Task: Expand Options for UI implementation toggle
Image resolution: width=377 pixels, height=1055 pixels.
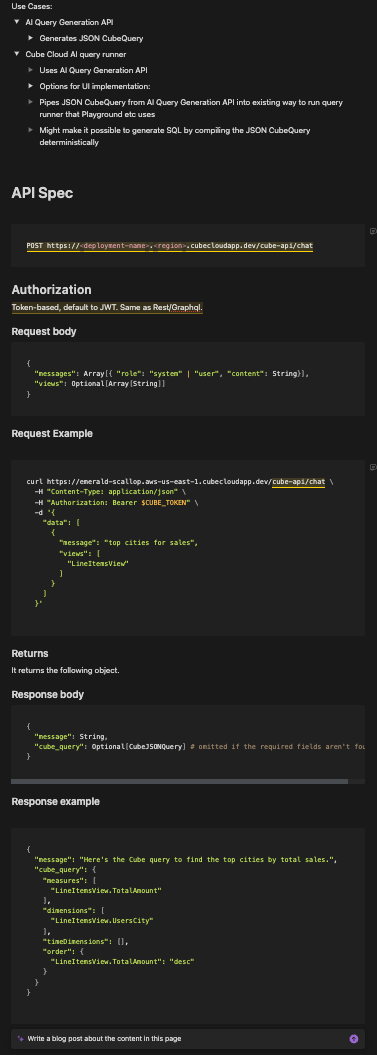Action: pyautogui.click(x=30, y=86)
